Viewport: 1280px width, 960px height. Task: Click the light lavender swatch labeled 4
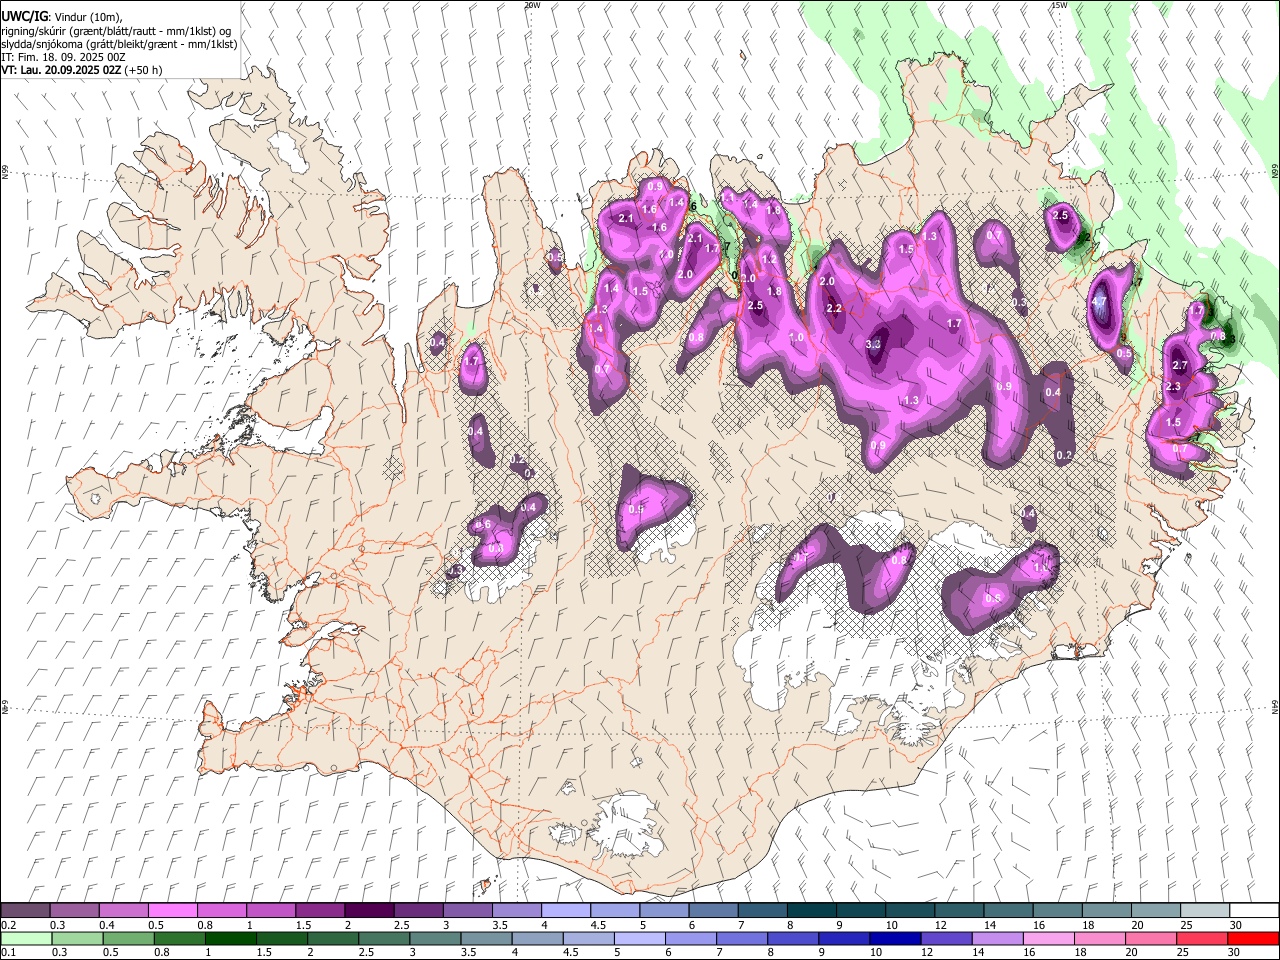pyautogui.click(x=566, y=910)
